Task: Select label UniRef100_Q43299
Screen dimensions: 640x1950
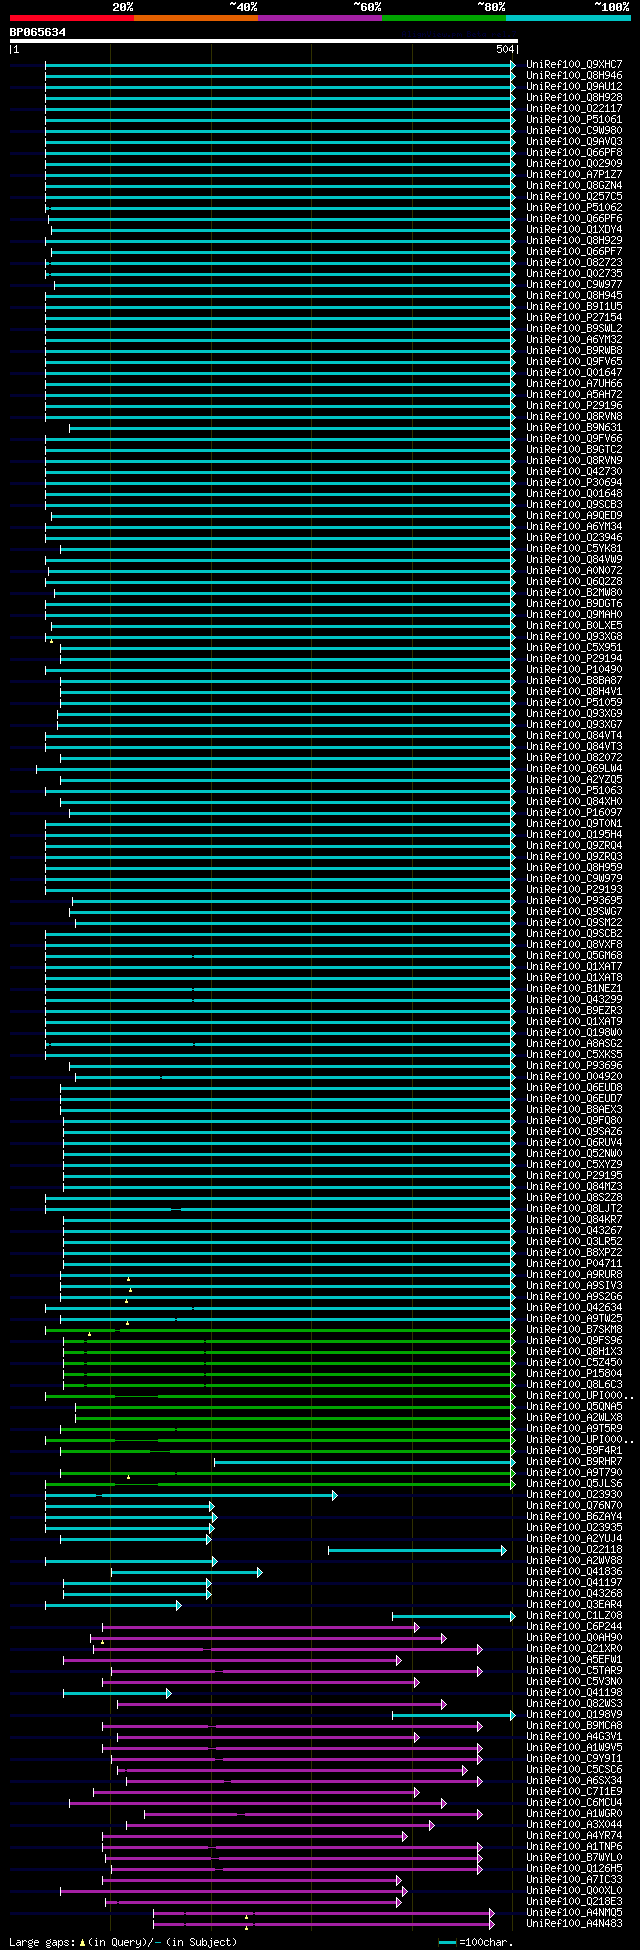Action: pyautogui.click(x=574, y=1000)
